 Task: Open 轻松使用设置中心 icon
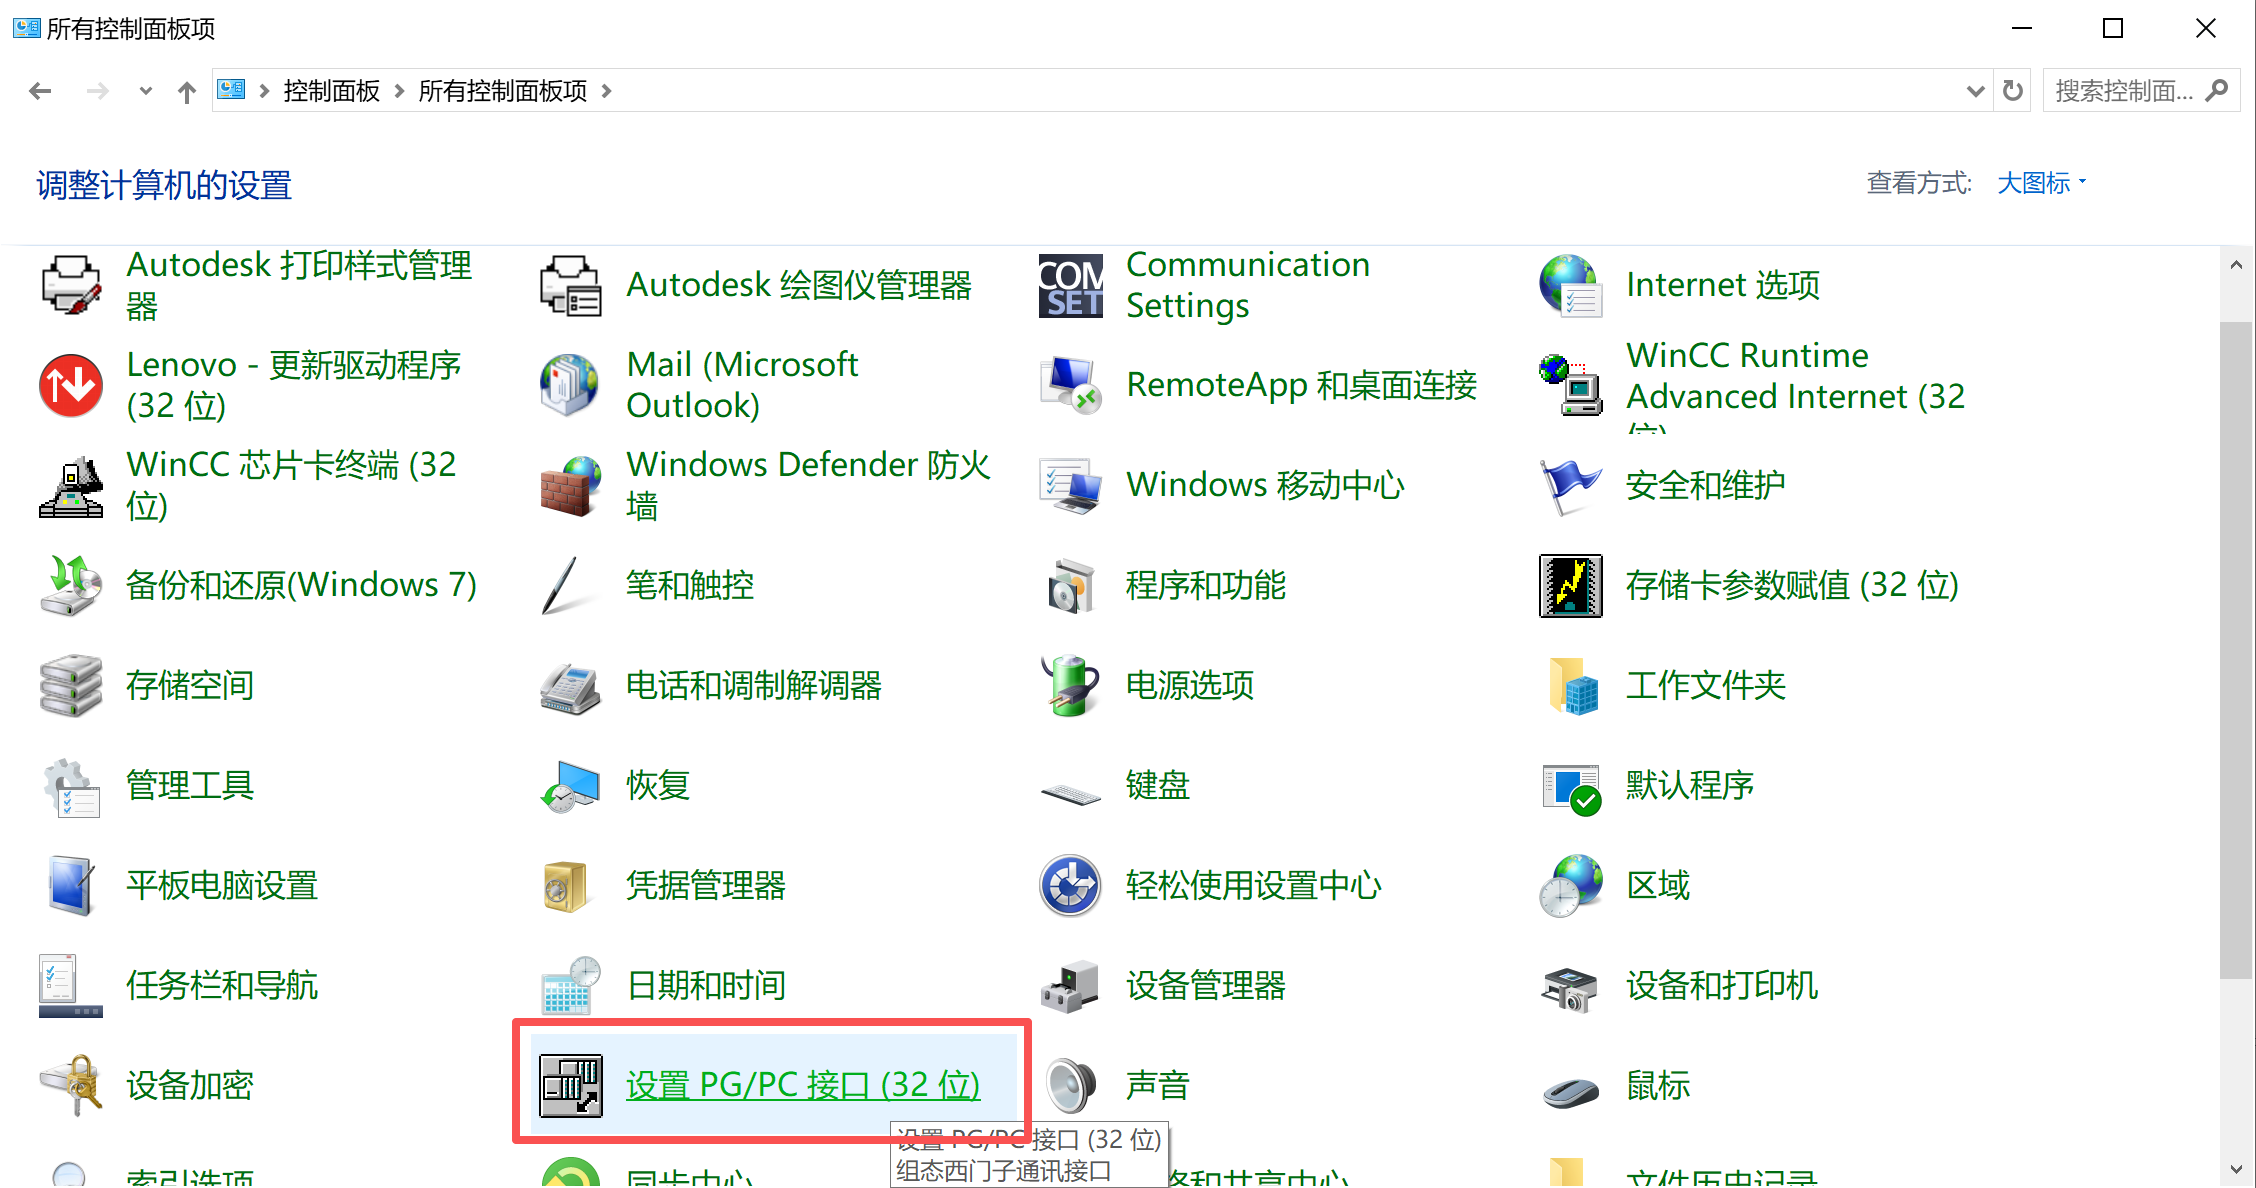(x=1071, y=885)
